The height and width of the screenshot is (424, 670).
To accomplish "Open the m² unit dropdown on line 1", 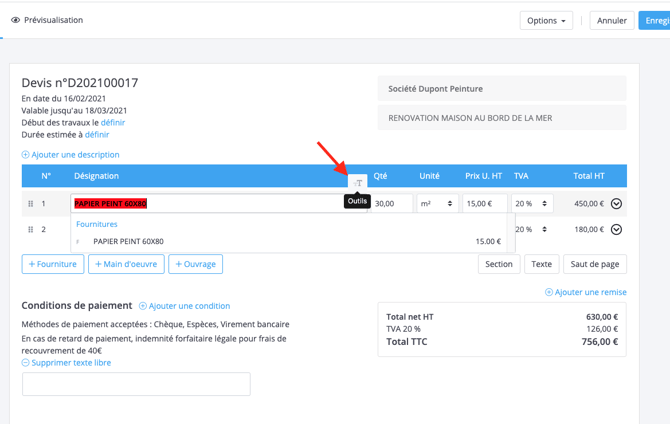I will [438, 204].
